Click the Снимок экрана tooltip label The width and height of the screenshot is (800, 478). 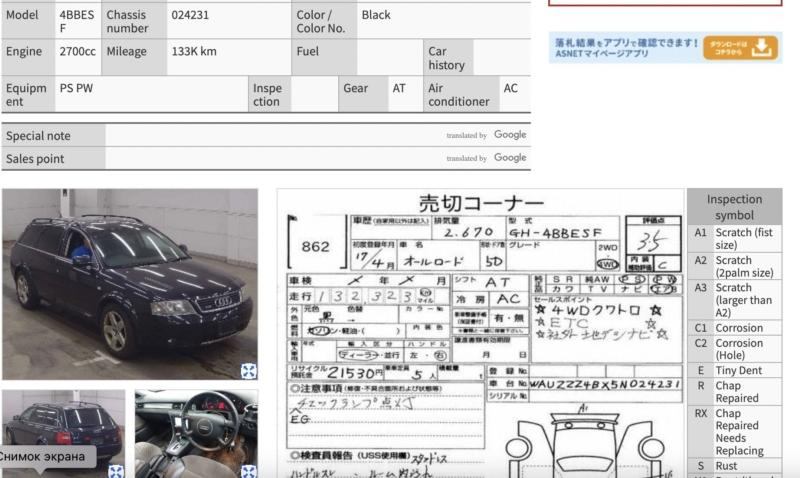point(46,456)
